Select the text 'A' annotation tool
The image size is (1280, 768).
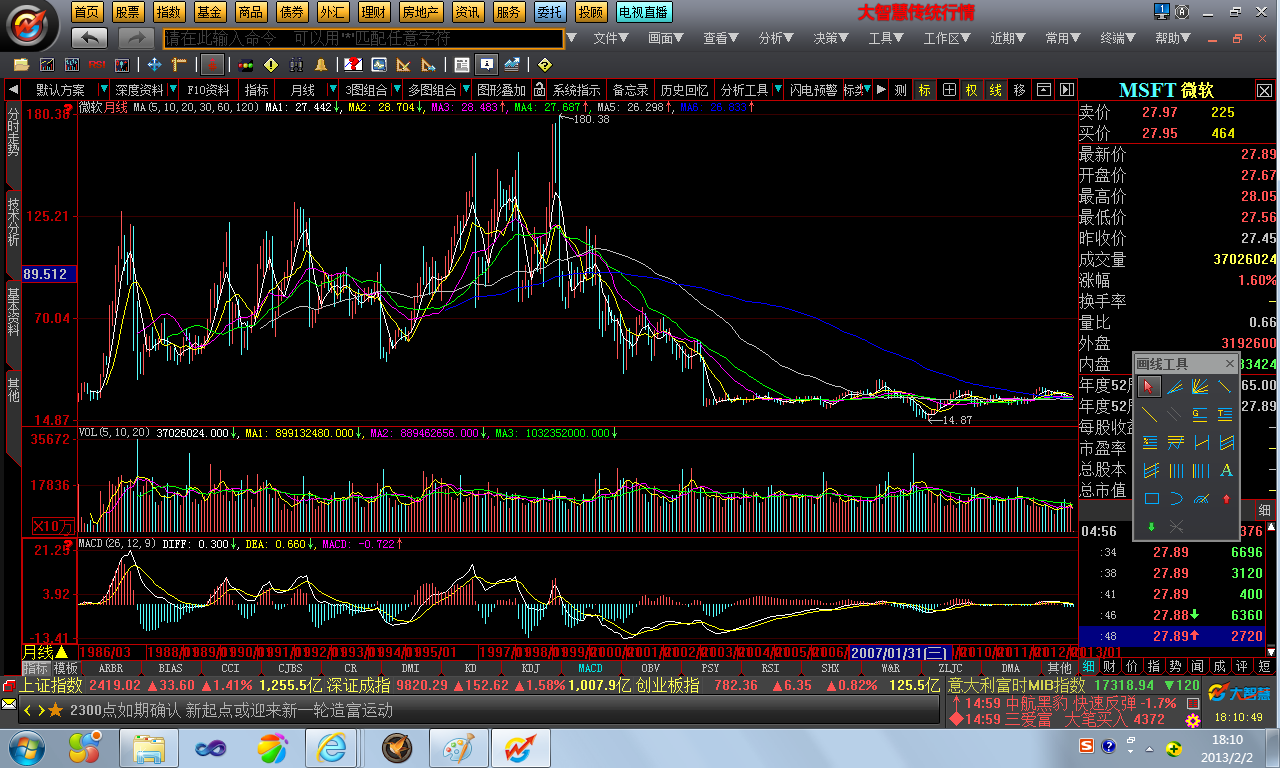(x=1226, y=471)
